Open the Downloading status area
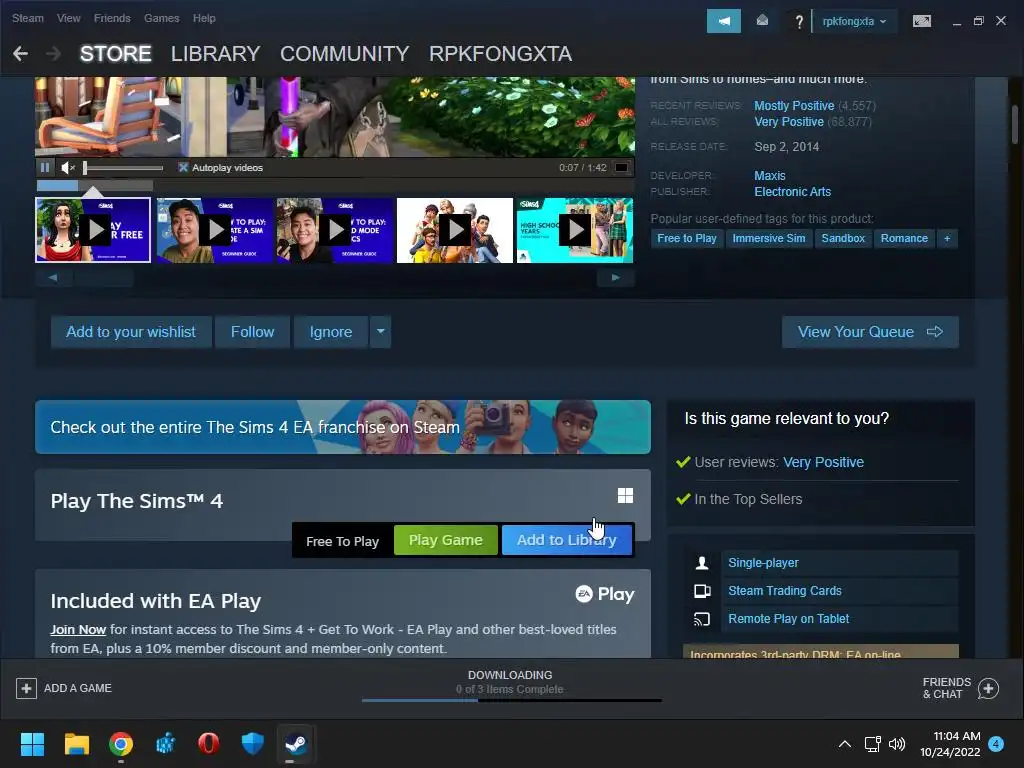The image size is (1024, 768). [x=510, y=684]
